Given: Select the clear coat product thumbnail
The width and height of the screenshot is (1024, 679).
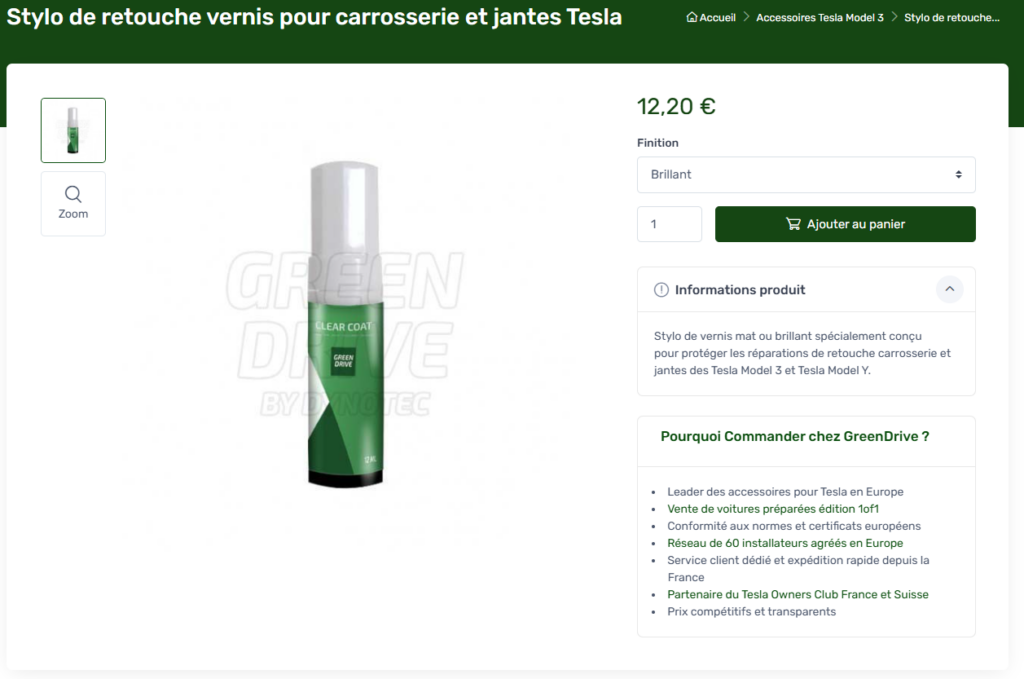Looking at the screenshot, I should point(73,131).
